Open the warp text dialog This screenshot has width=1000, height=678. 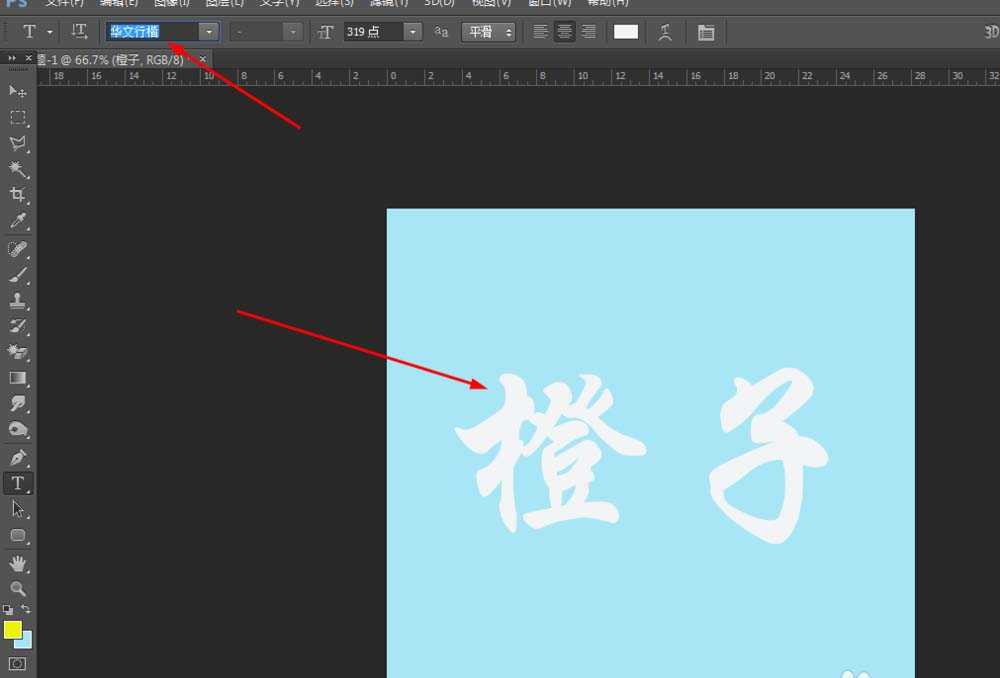tap(666, 32)
